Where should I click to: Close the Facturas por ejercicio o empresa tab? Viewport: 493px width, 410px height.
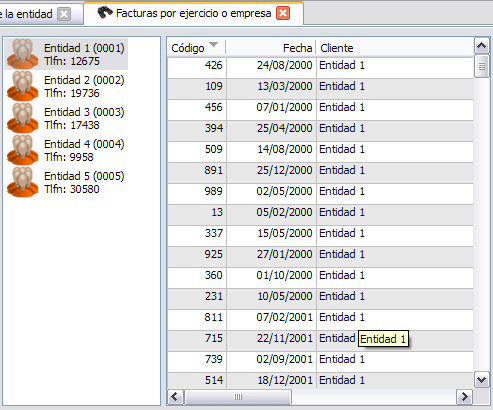283,13
